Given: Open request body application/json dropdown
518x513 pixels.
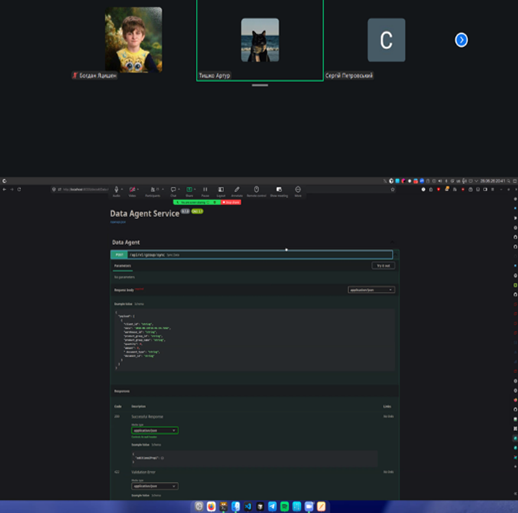Looking at the screenshot, I should (371, 290).
